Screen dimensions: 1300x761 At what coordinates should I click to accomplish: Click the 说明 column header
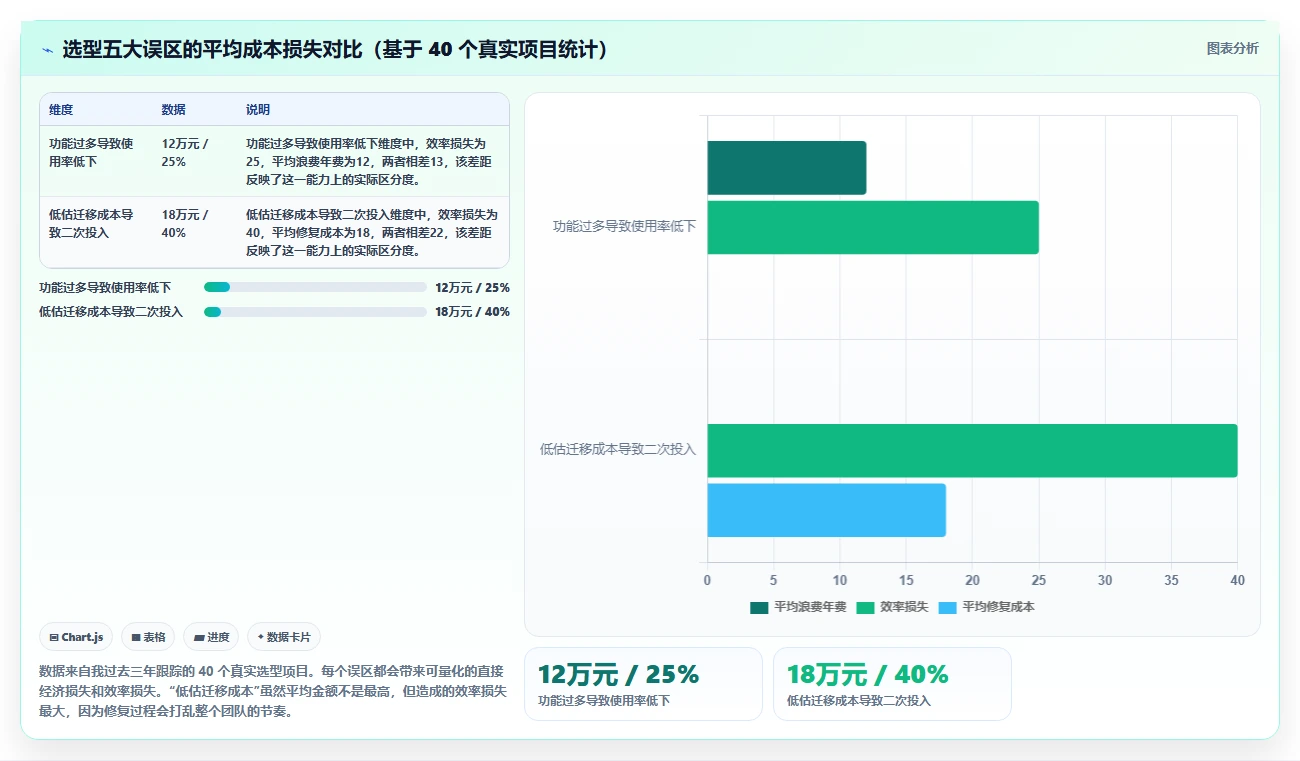coord(258,110)
